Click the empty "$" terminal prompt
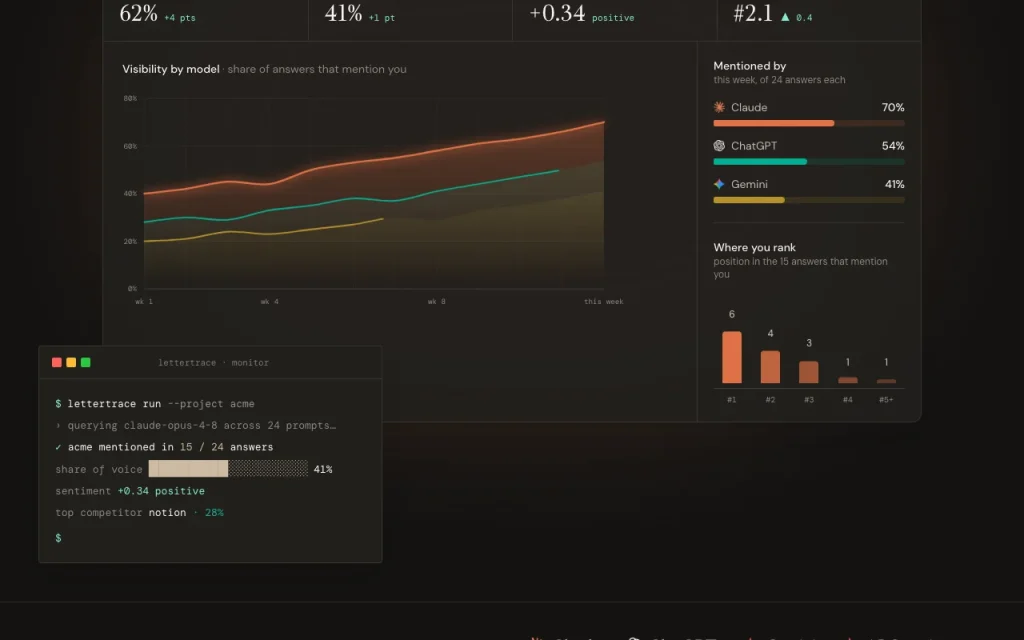Viewport: 1024px width, 640px height. click(58, 537)
